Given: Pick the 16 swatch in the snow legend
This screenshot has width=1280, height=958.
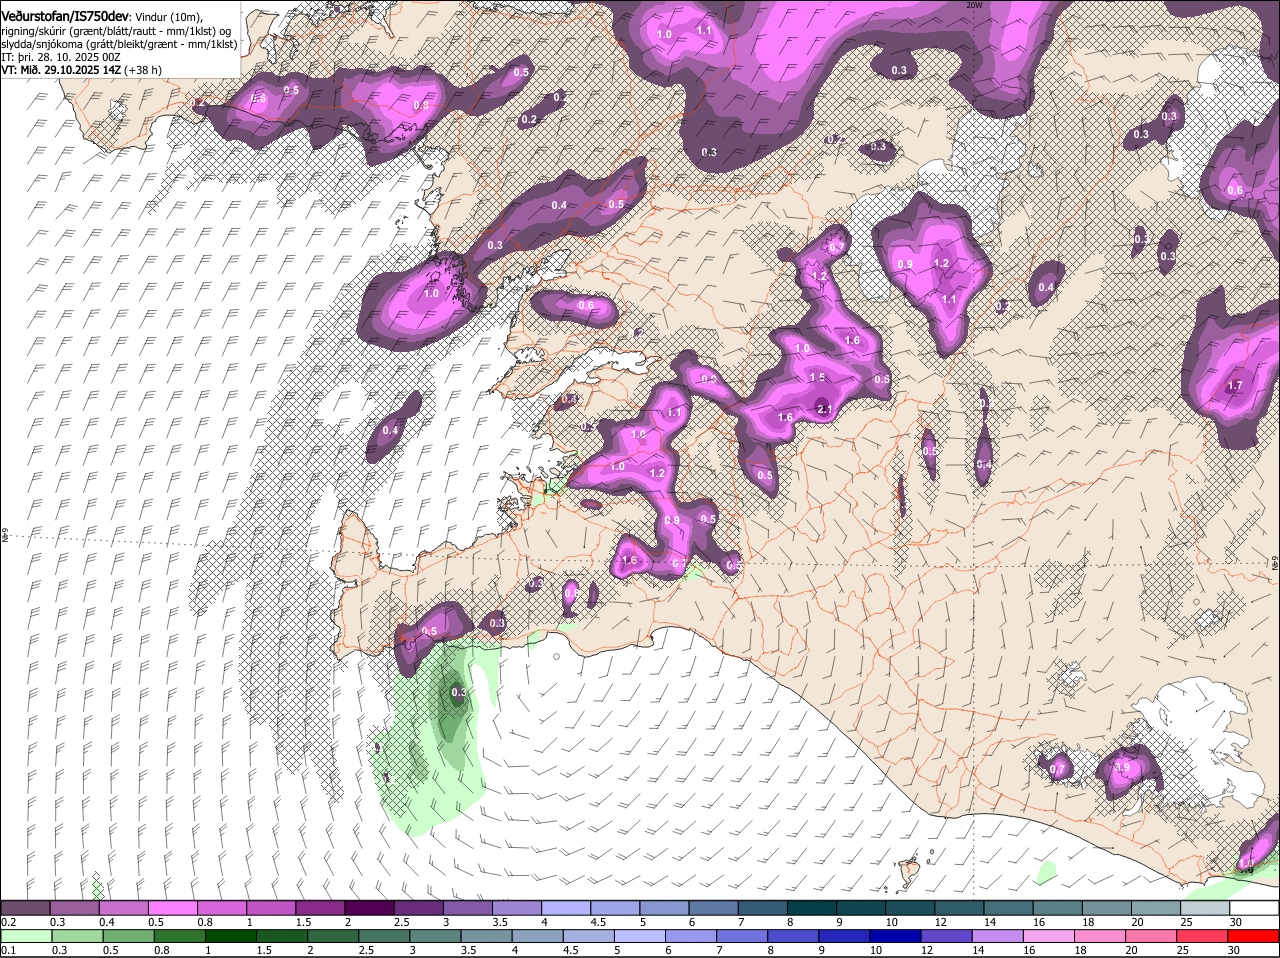Looking at the screenshot, I should coord(1058,907).
